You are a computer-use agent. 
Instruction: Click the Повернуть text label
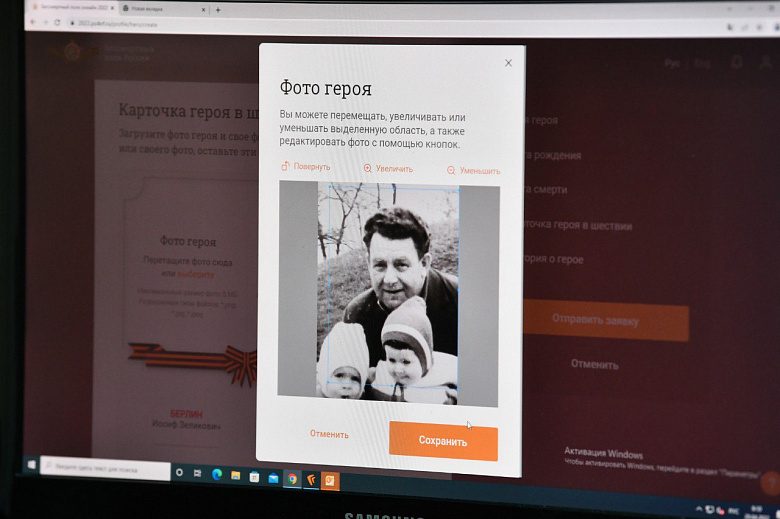click(x=312, y=167)
